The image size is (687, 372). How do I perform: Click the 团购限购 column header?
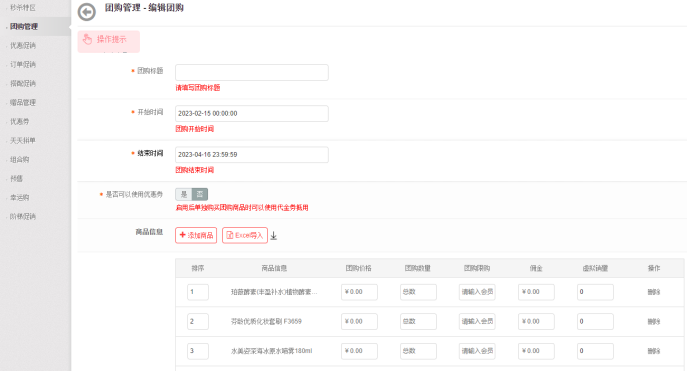477,268
